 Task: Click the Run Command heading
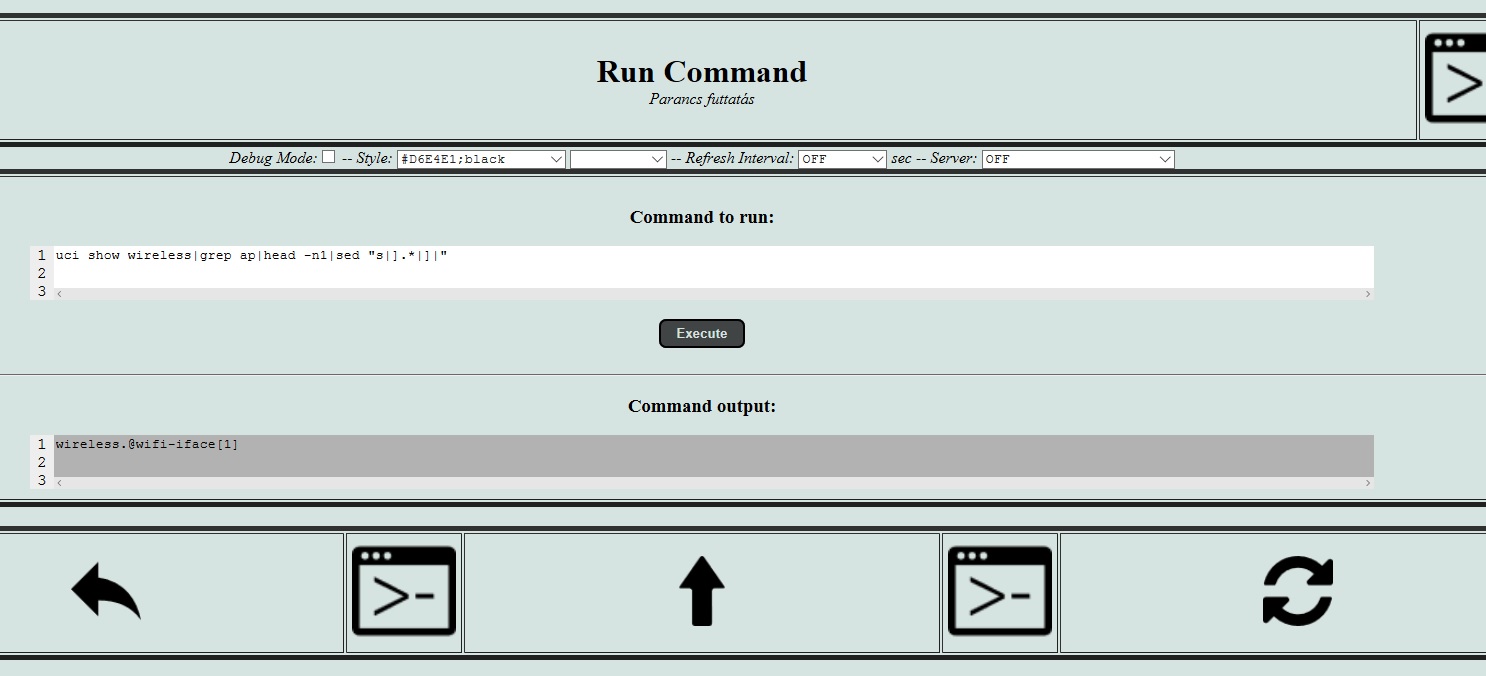coord(702,72)
